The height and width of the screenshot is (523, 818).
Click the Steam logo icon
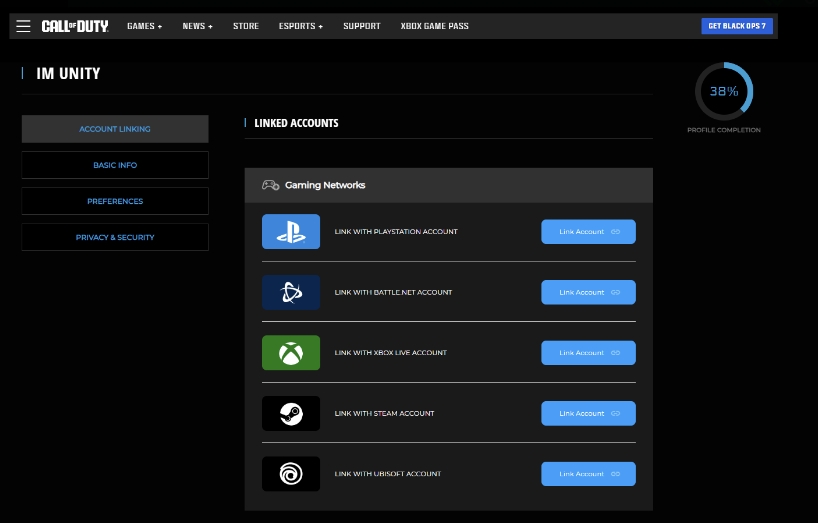coord(291,413)
